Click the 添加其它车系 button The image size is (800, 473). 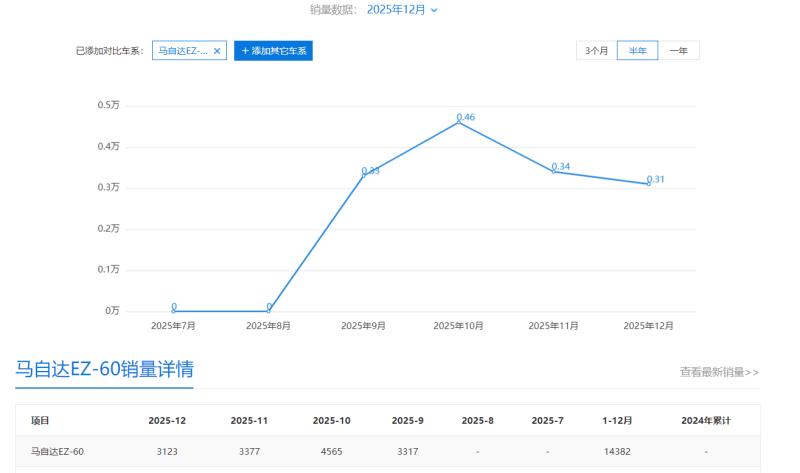(x=273, y=51)
